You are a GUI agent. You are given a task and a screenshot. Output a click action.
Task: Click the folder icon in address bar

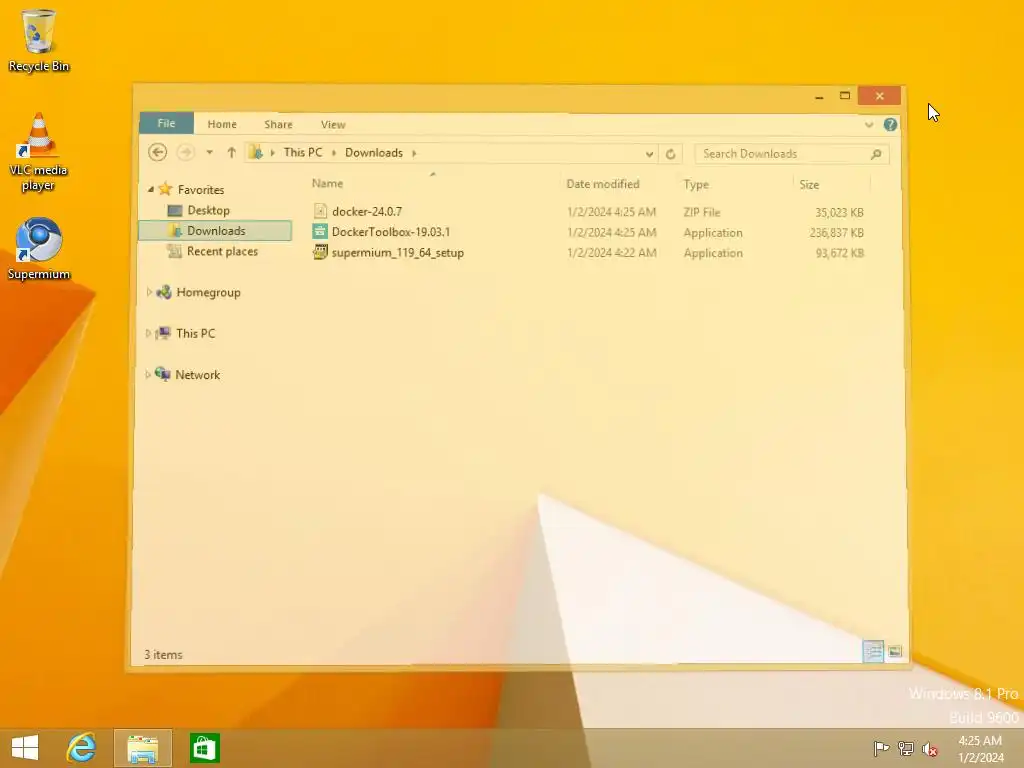coord(256,153)
